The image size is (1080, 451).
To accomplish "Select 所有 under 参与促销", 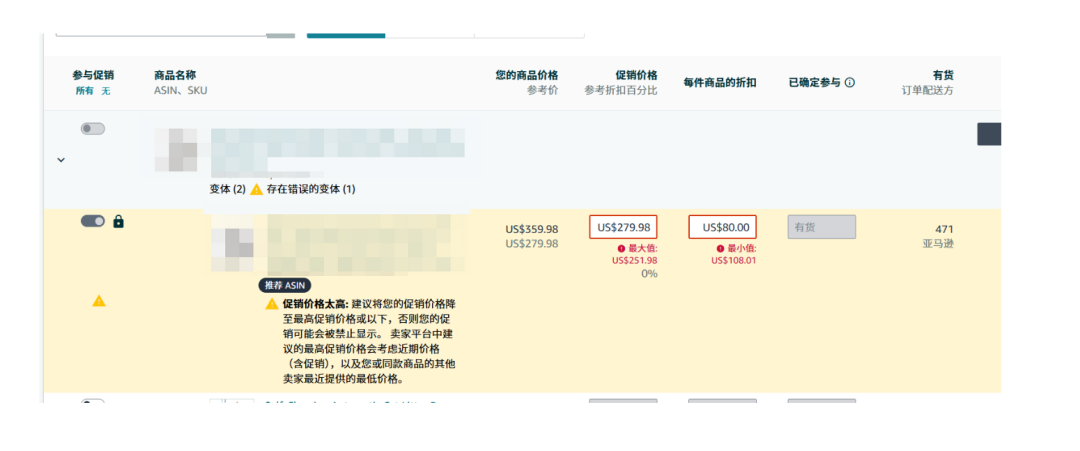I will (84, 91).
